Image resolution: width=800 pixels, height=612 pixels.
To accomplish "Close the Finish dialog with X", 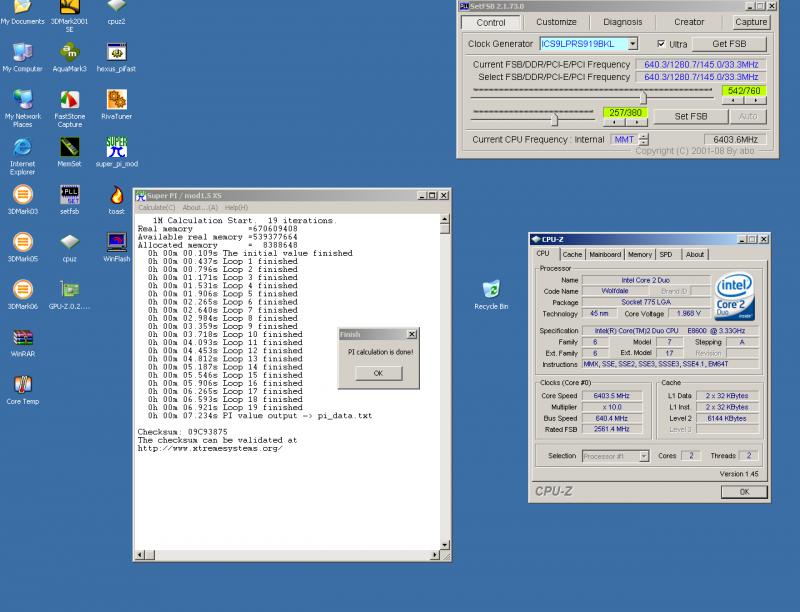I will coord(412,334).
